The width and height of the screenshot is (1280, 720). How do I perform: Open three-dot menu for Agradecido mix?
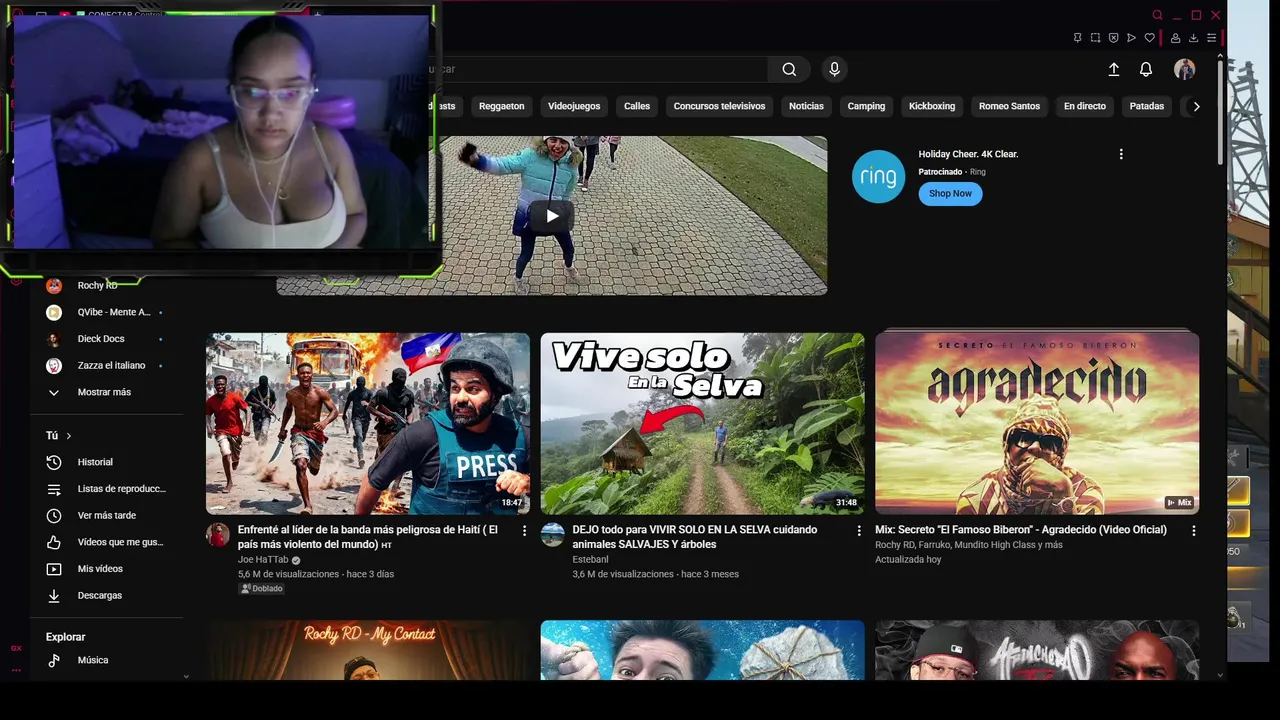(1193, 531)
